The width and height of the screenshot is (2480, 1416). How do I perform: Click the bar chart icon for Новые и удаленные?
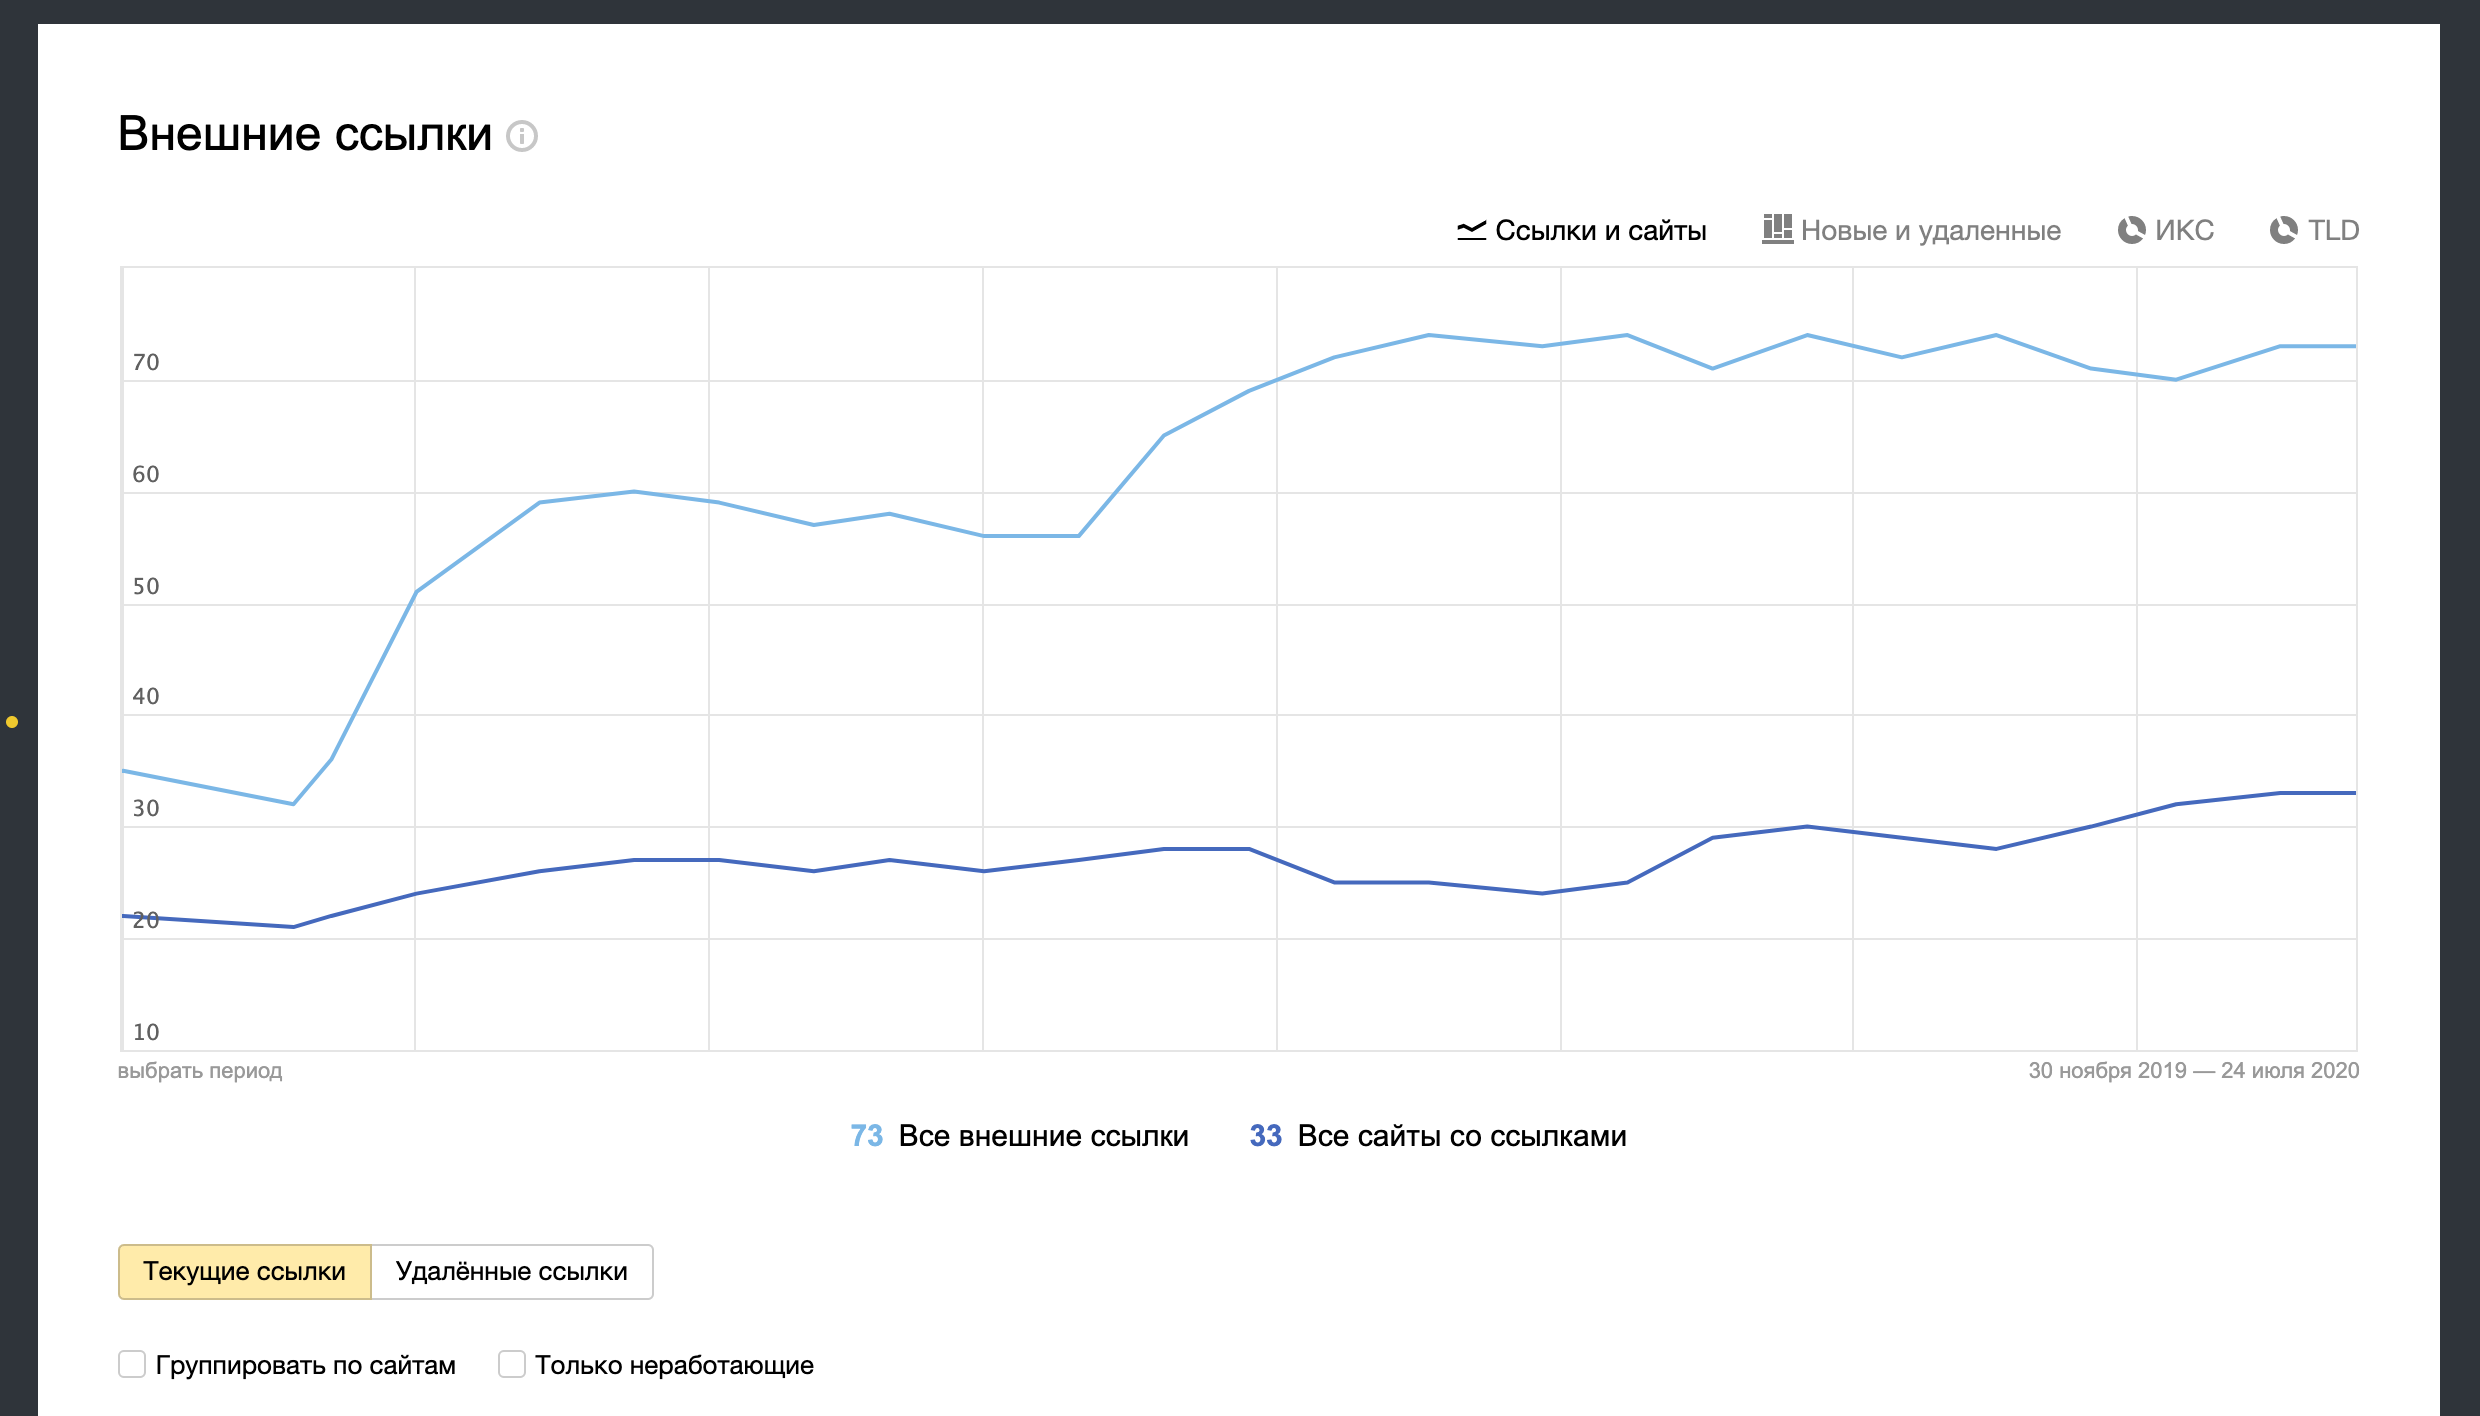(x=1777, y=229)
